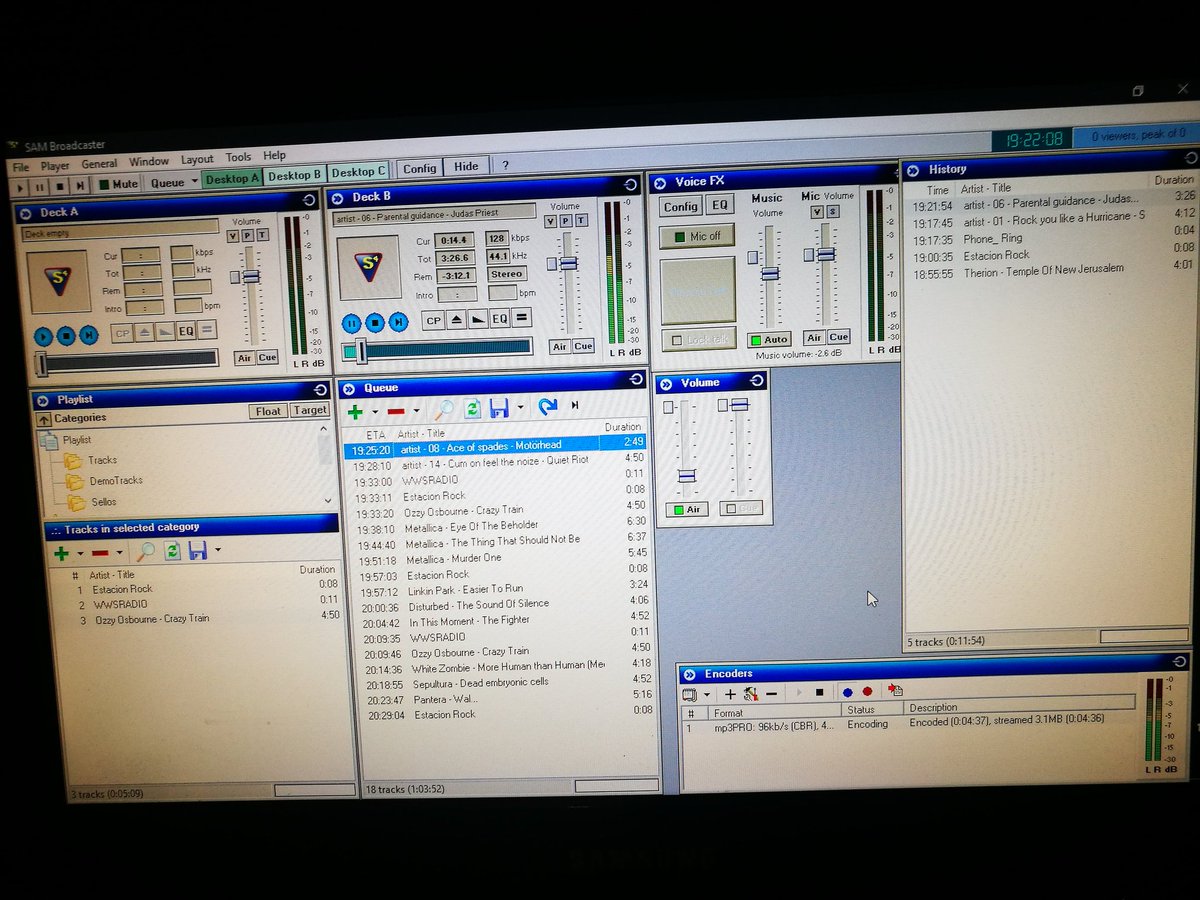The image size is (1200, 900).
Task: Stop the encoders with the square icon
Action: (x=819, y=691)
